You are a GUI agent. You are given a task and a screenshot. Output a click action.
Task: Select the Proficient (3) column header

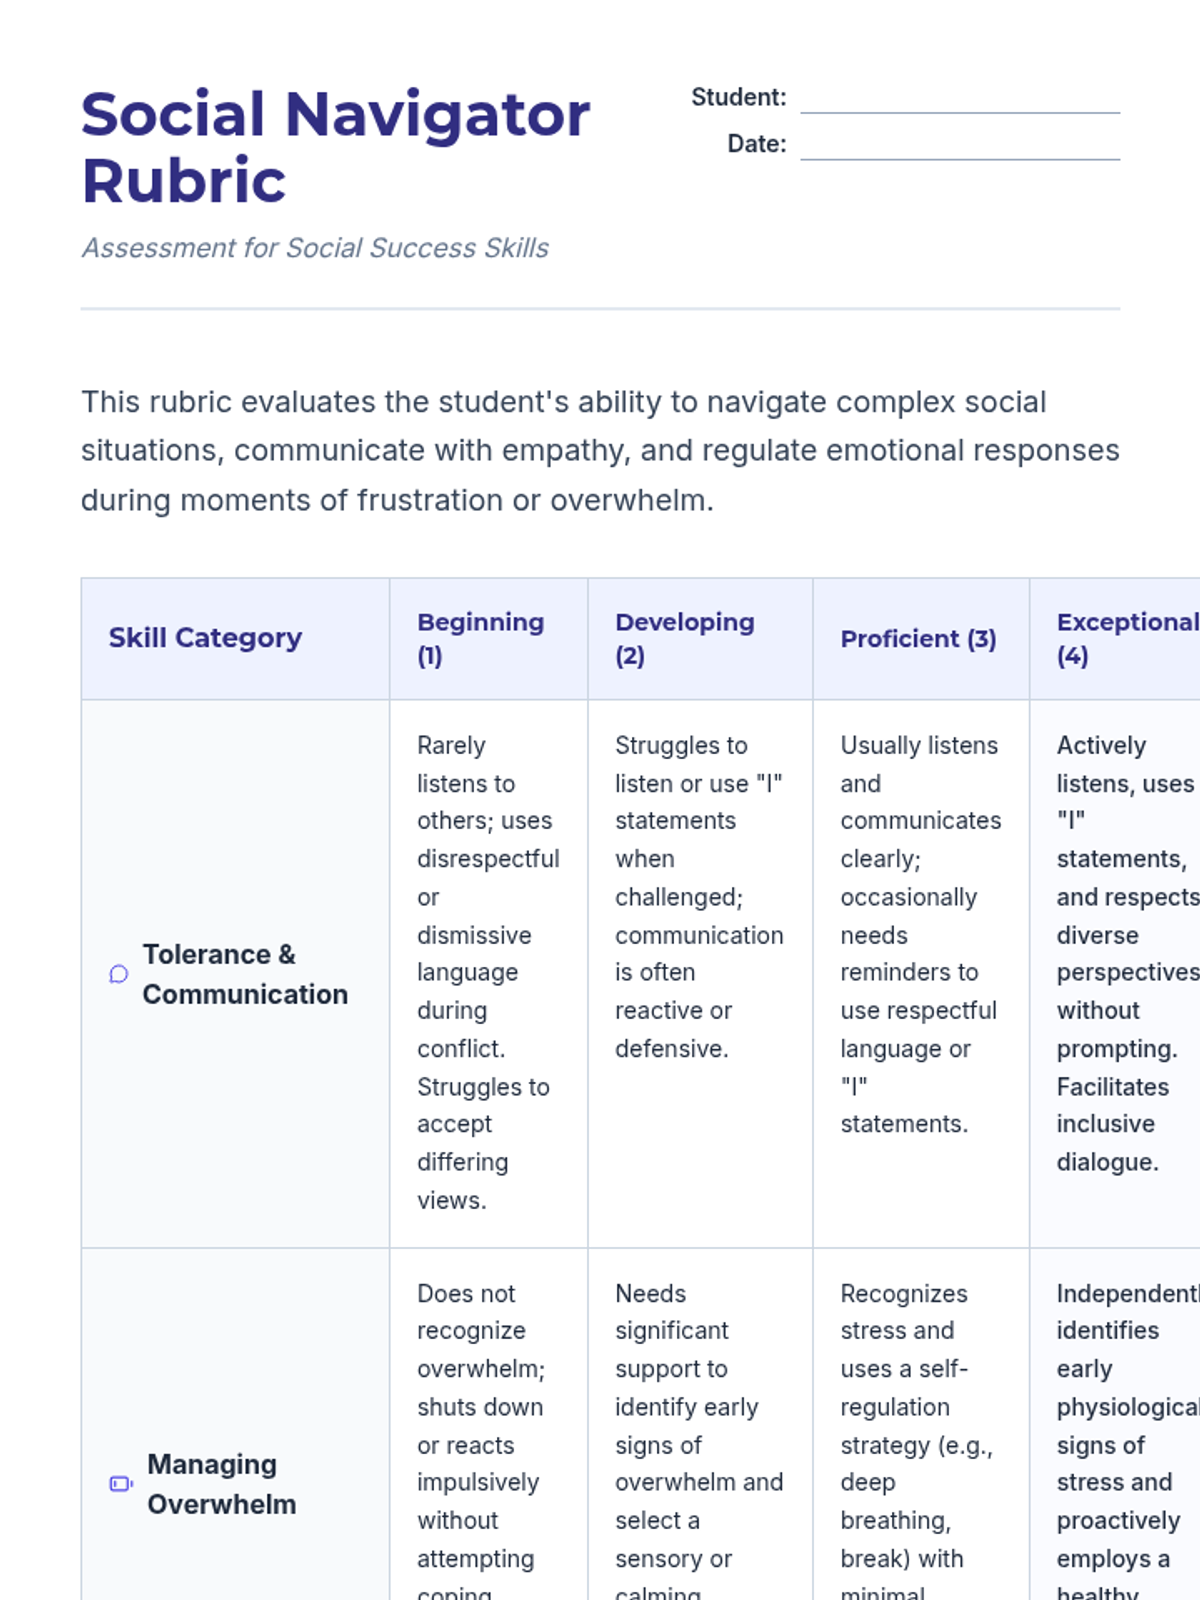tap(918, 639)
